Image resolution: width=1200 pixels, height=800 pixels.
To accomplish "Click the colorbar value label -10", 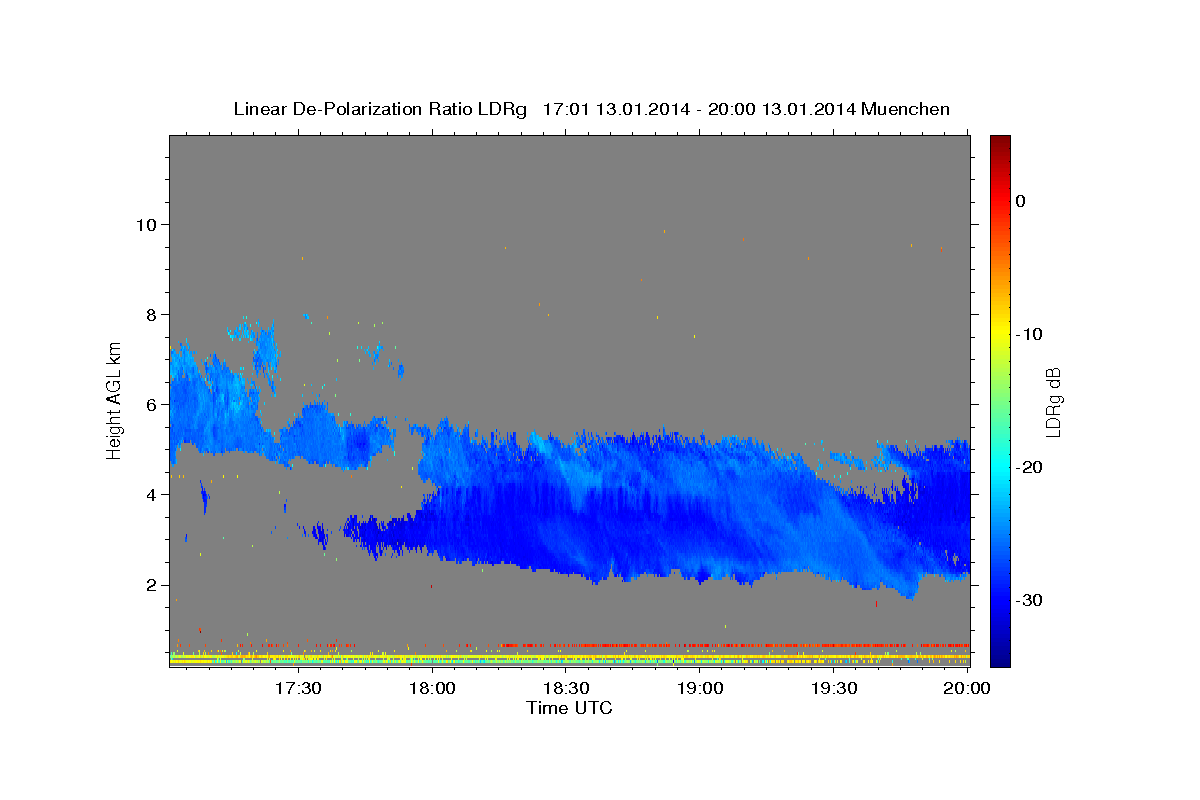I will [x=1028, y=334].
